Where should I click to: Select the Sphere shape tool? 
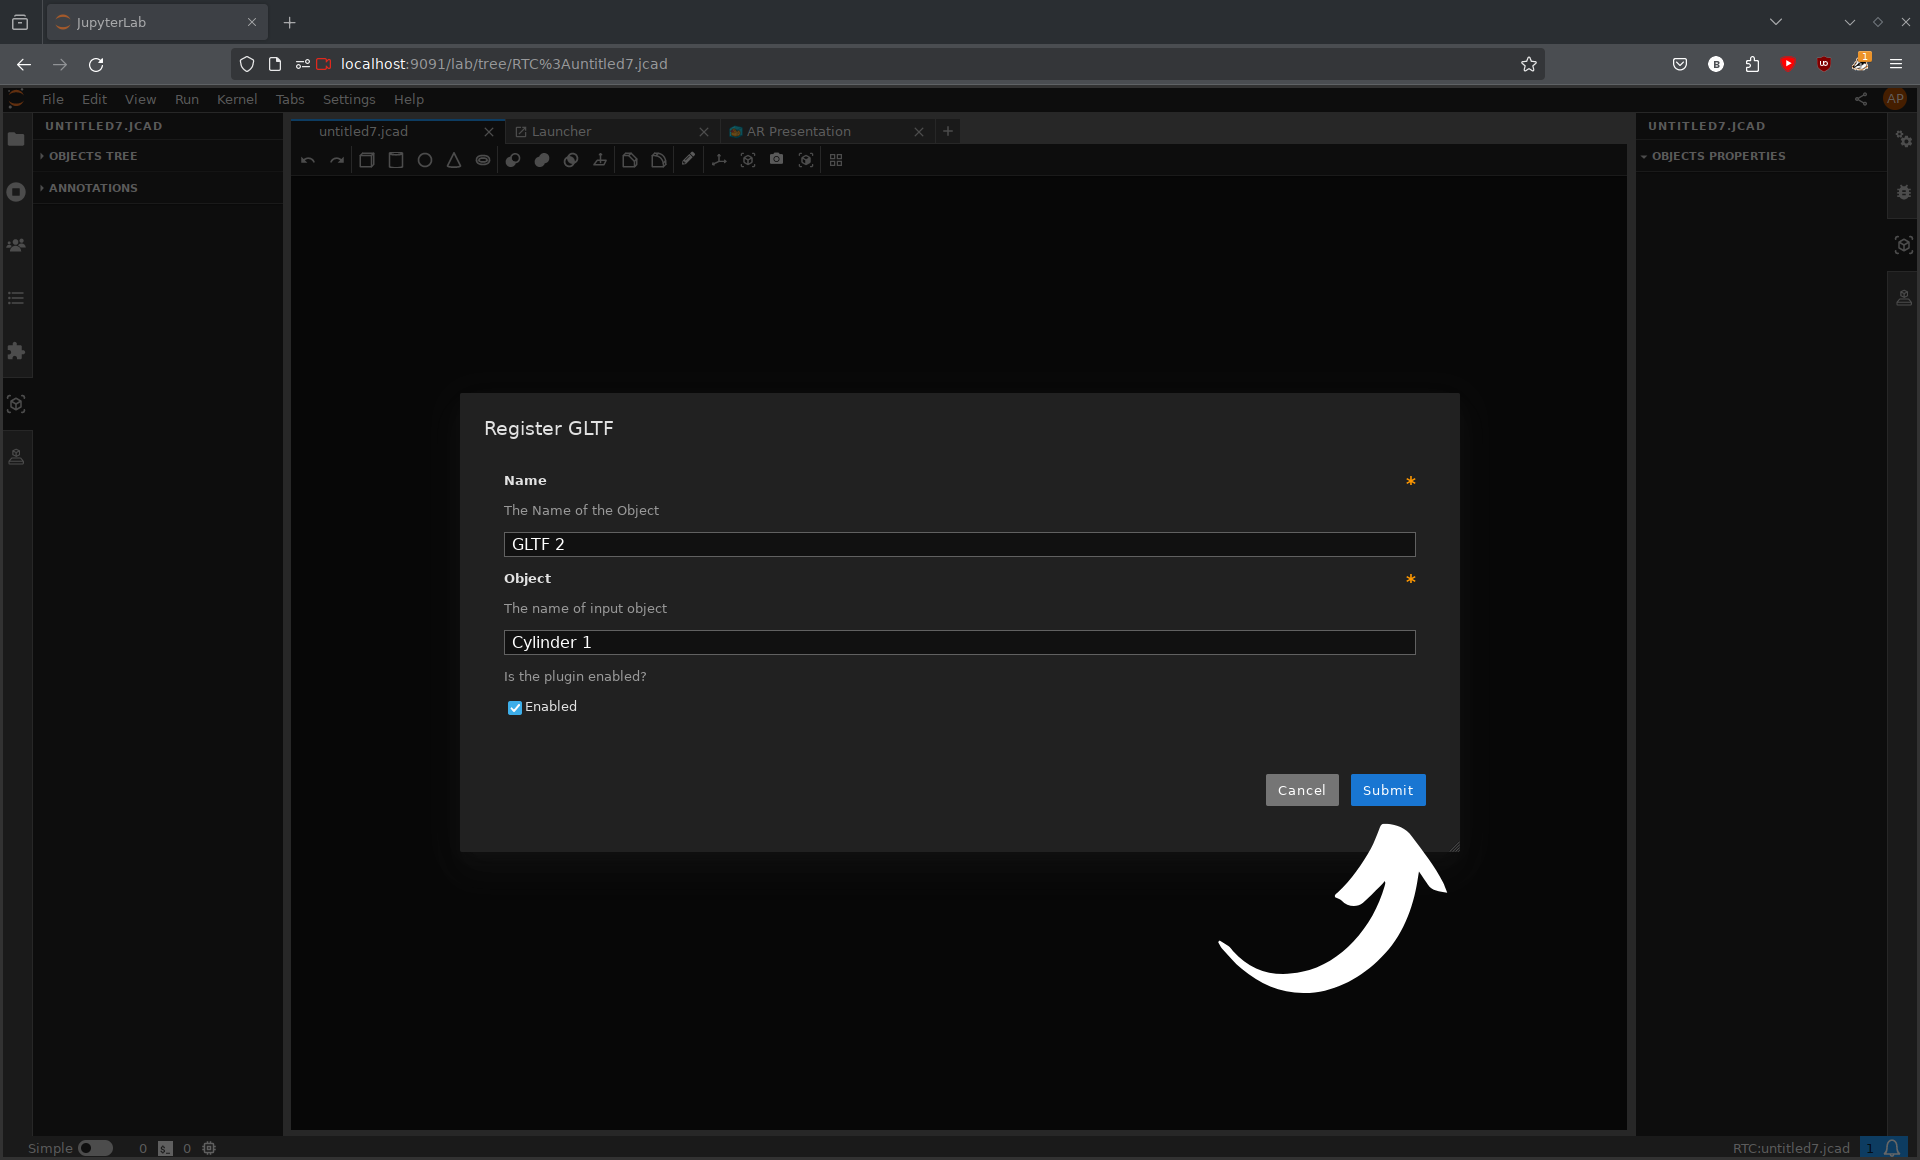click(425, 160)
